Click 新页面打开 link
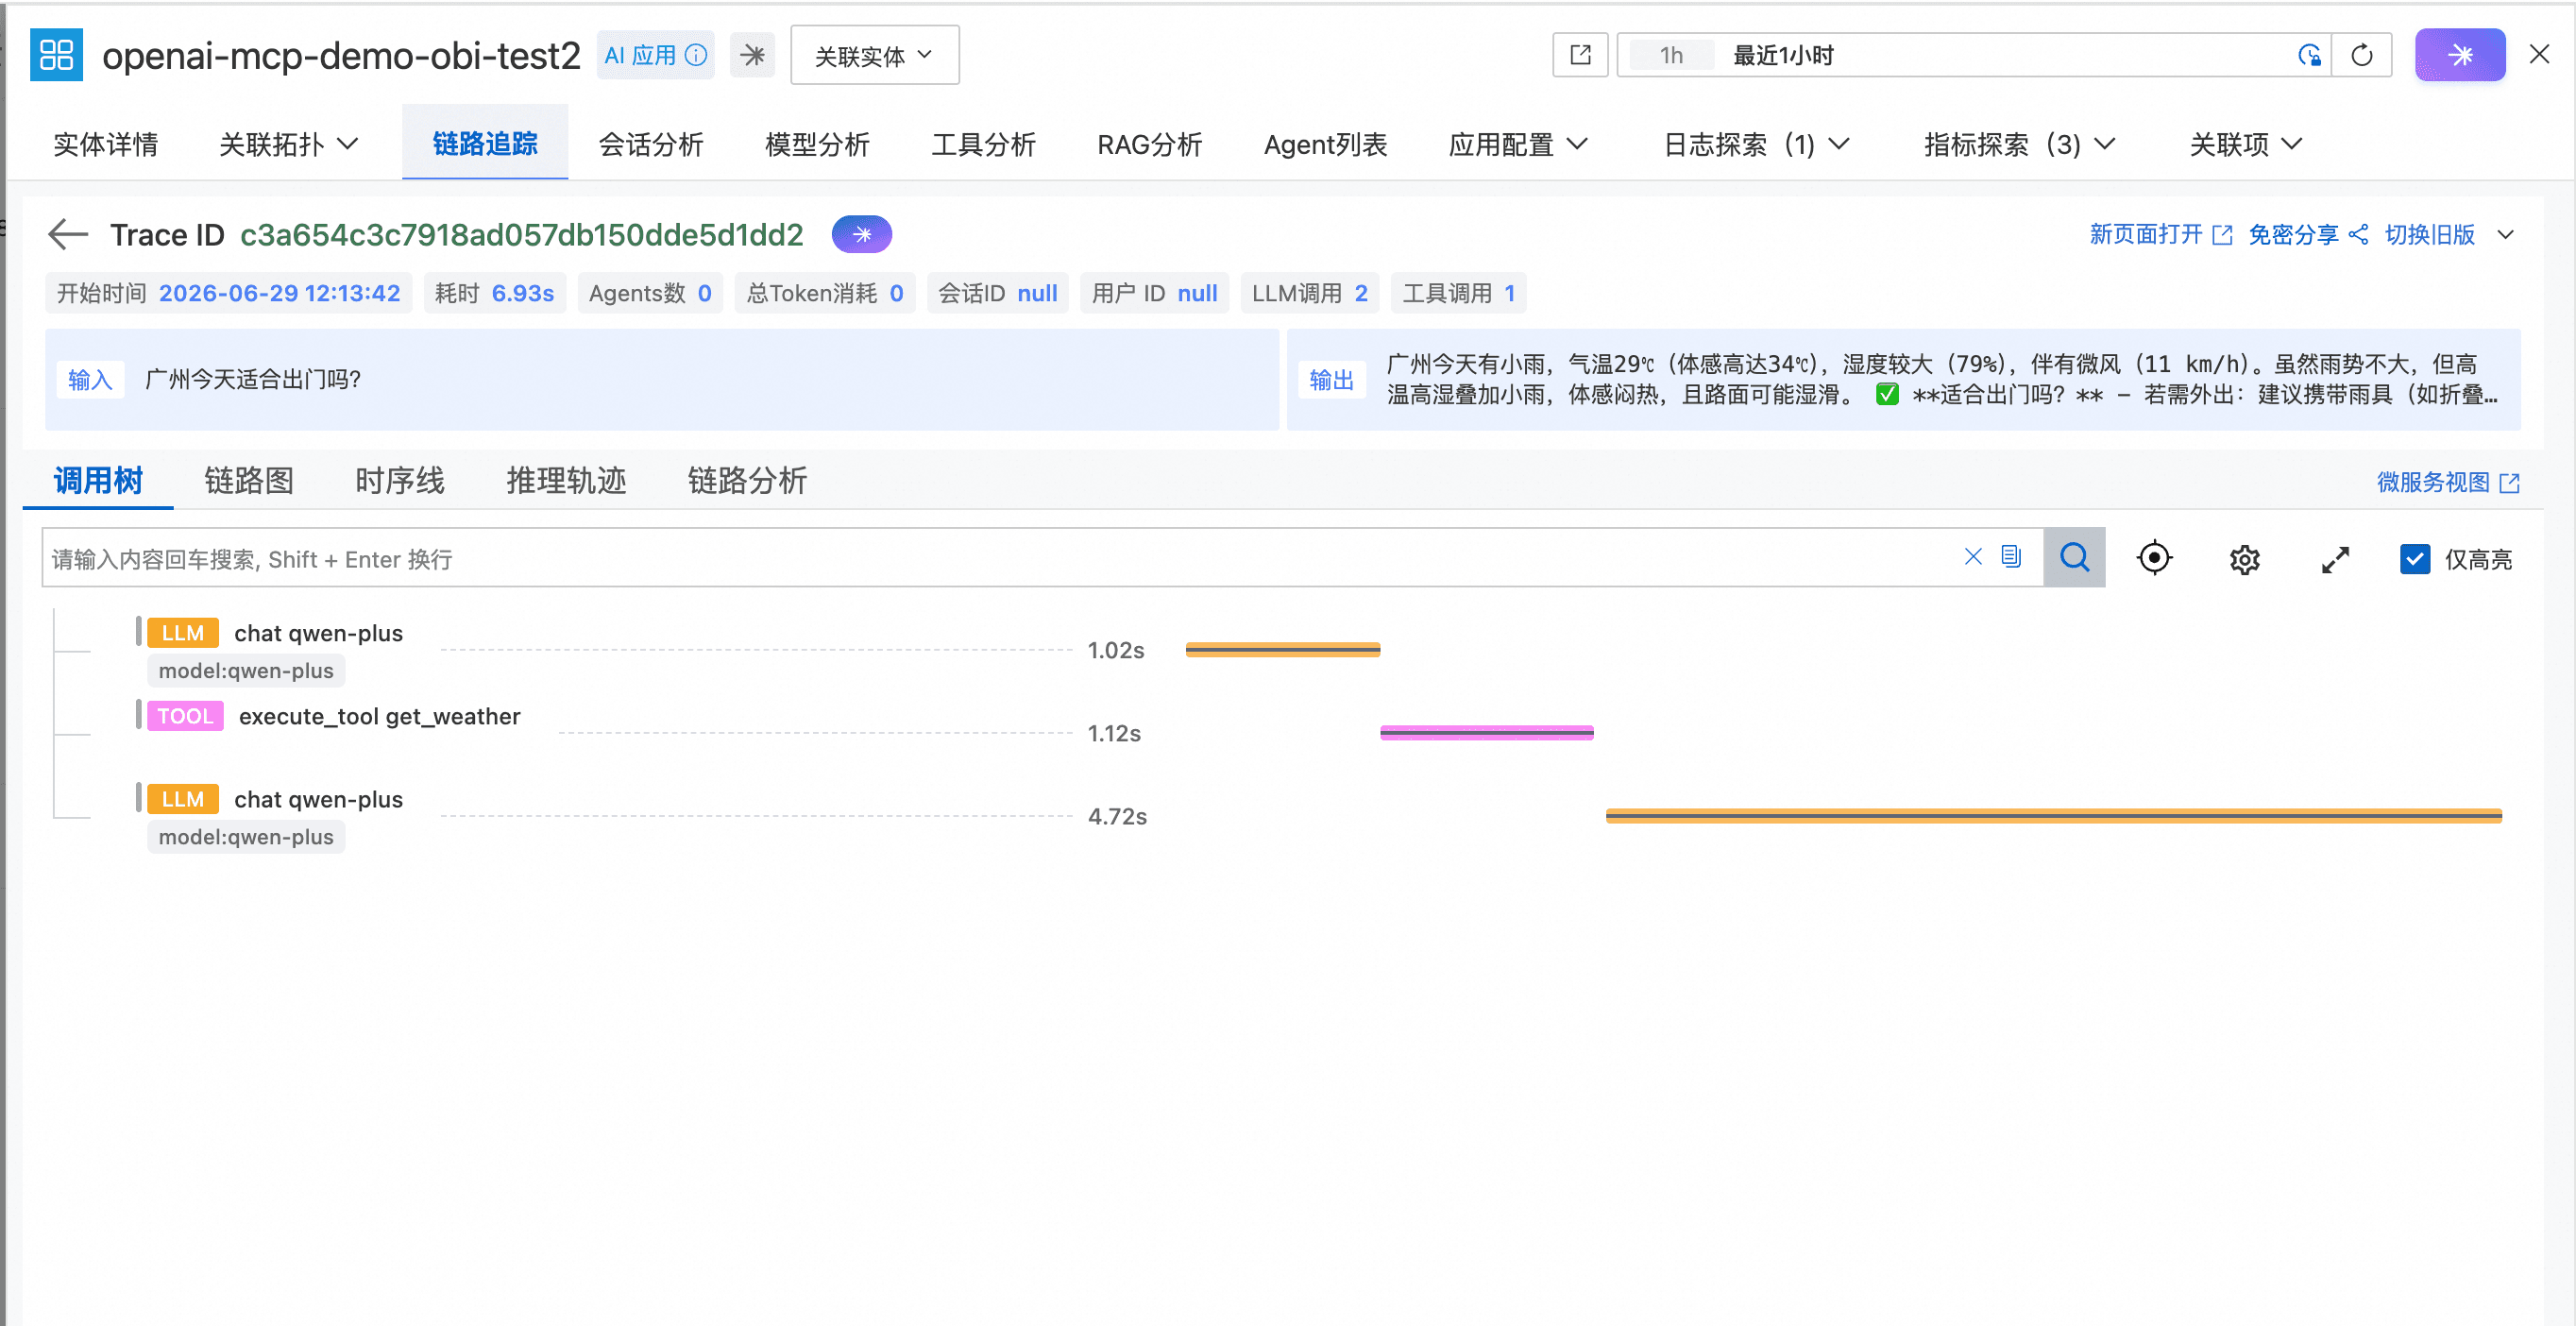The image size is (2576, 1326). click(x=2160, y=234)
